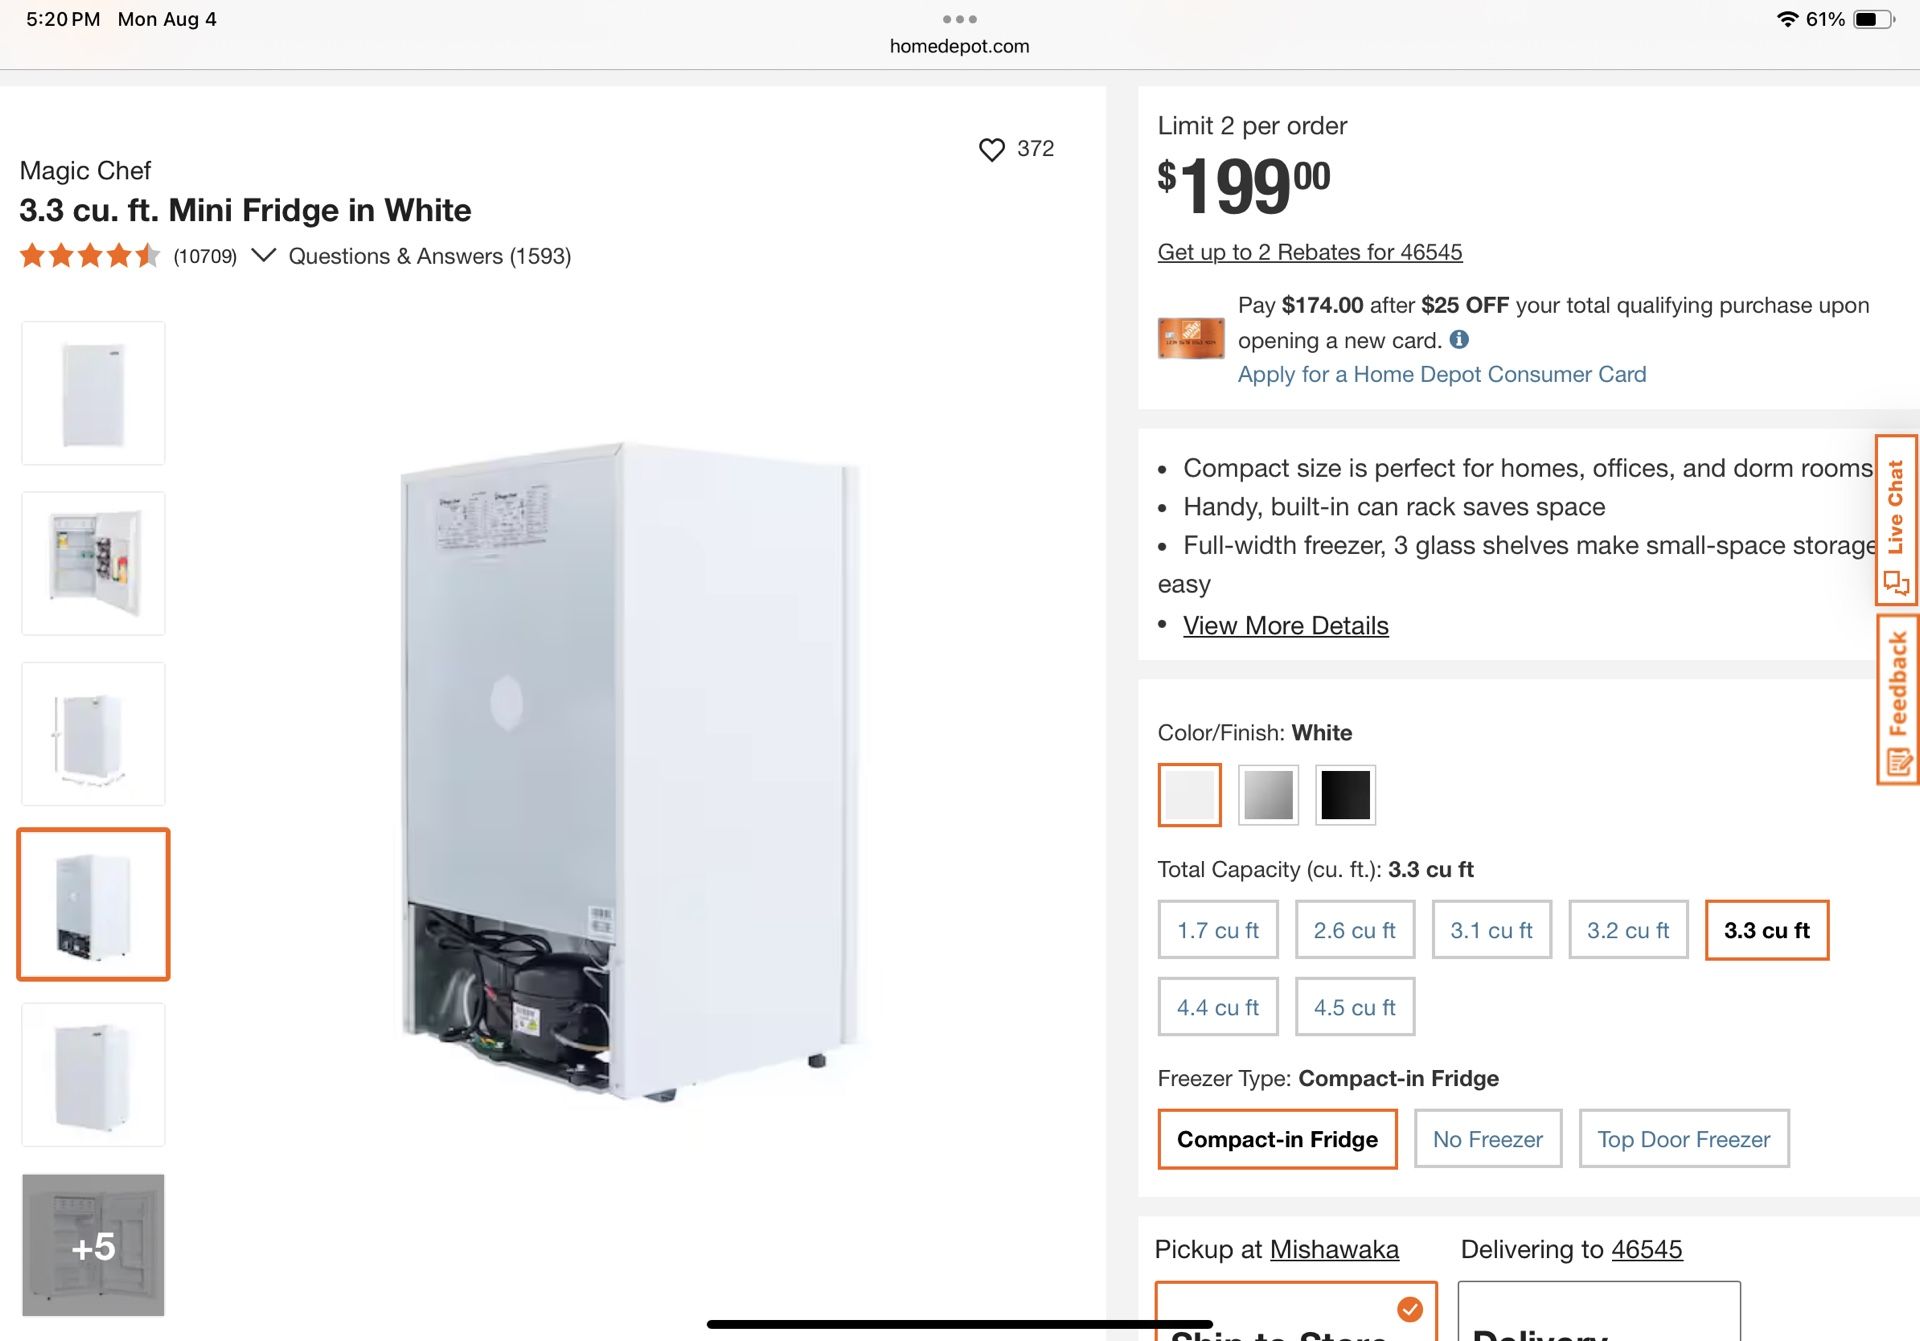Click the heart icon to favorite this fridge
This screenshot has height=1341, width=1920.
(x=991, y=148)
